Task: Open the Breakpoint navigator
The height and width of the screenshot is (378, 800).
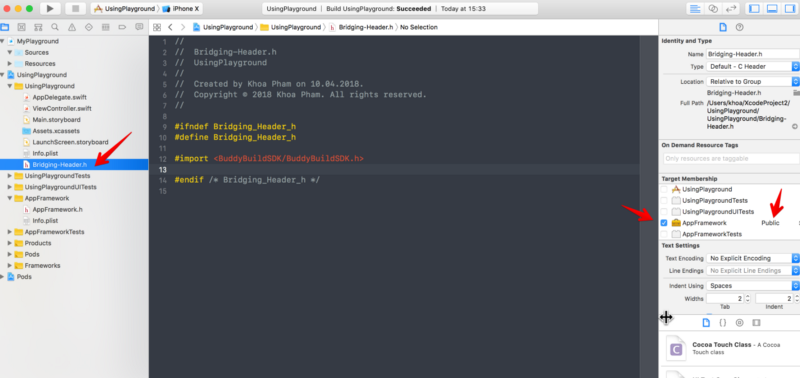Action: 122,27
